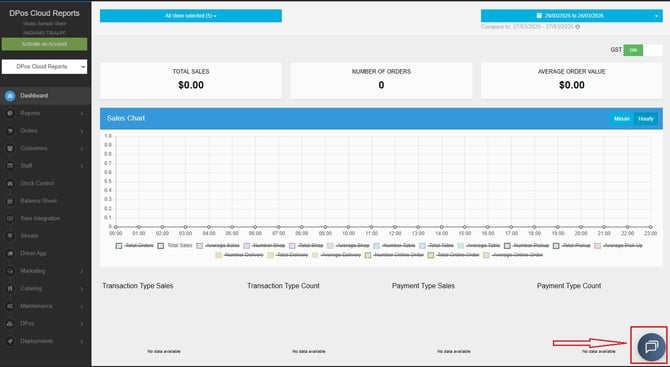Expand the DPos submenu chevron

(x=82, y=324)
